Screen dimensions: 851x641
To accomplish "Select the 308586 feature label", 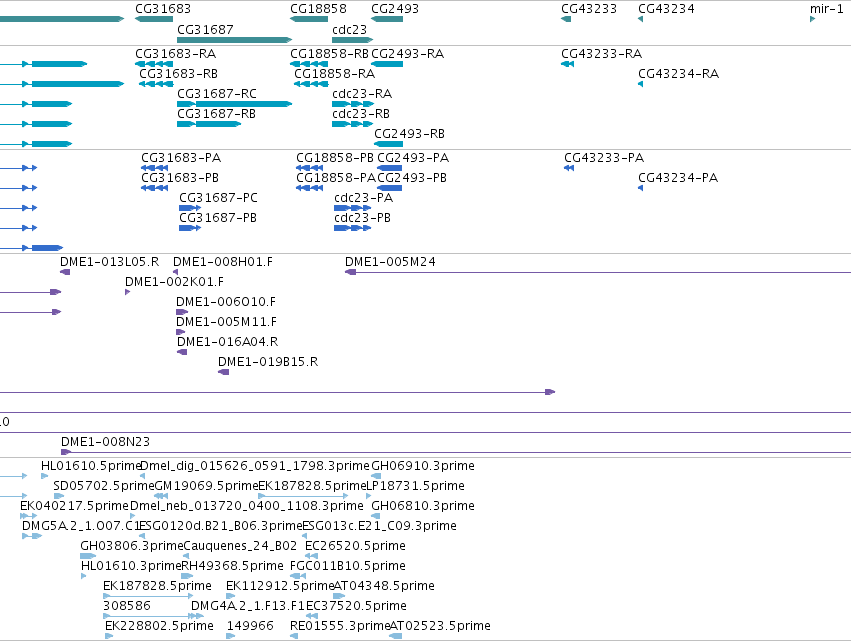I will (126, 606).
